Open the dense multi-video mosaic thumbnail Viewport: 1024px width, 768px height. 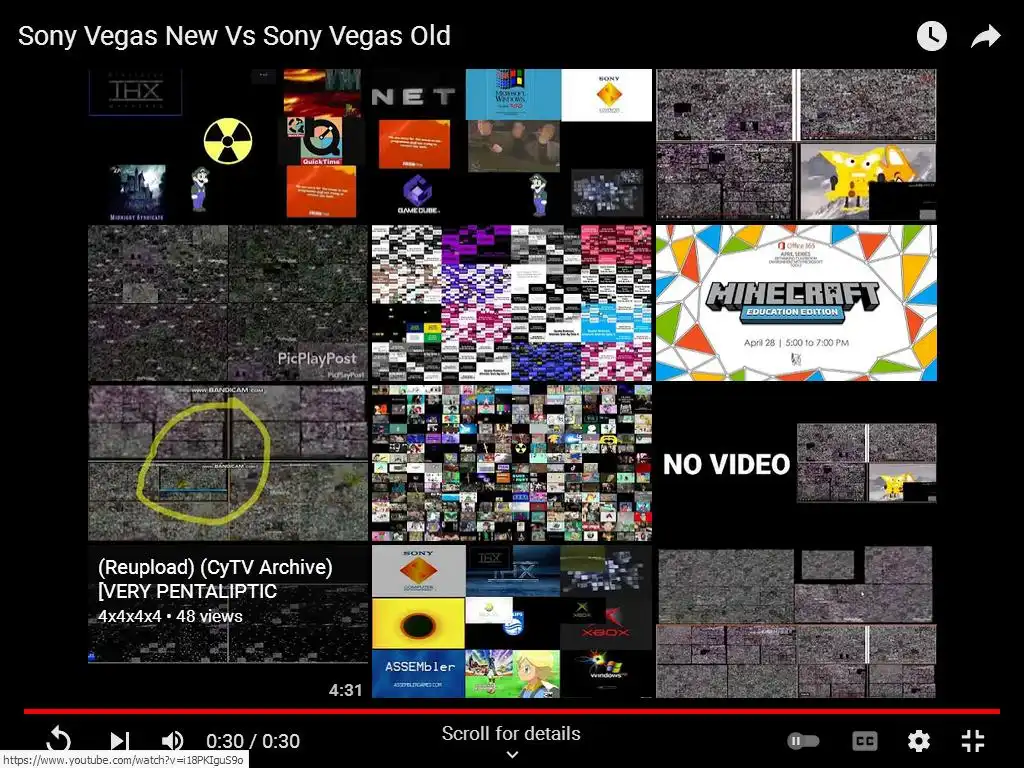coord(512,463)
